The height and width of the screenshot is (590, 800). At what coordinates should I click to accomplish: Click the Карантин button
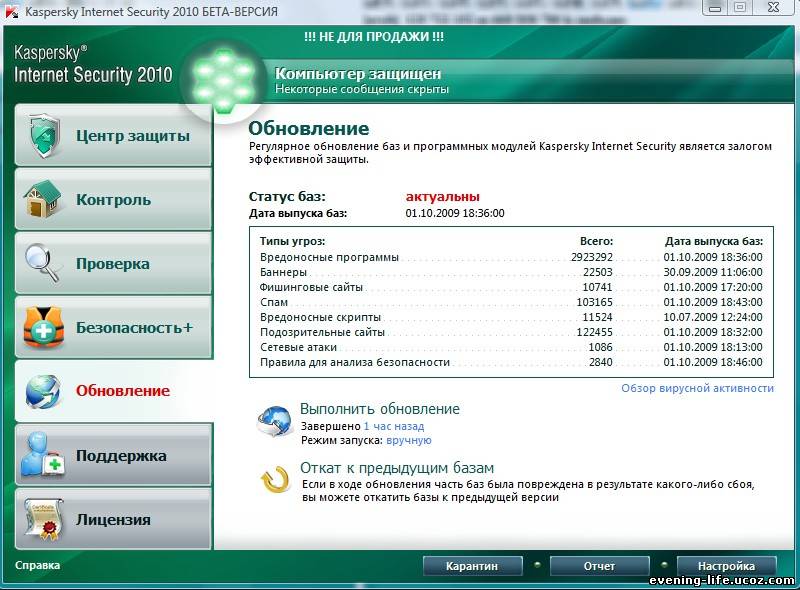(x=472, y=566)
